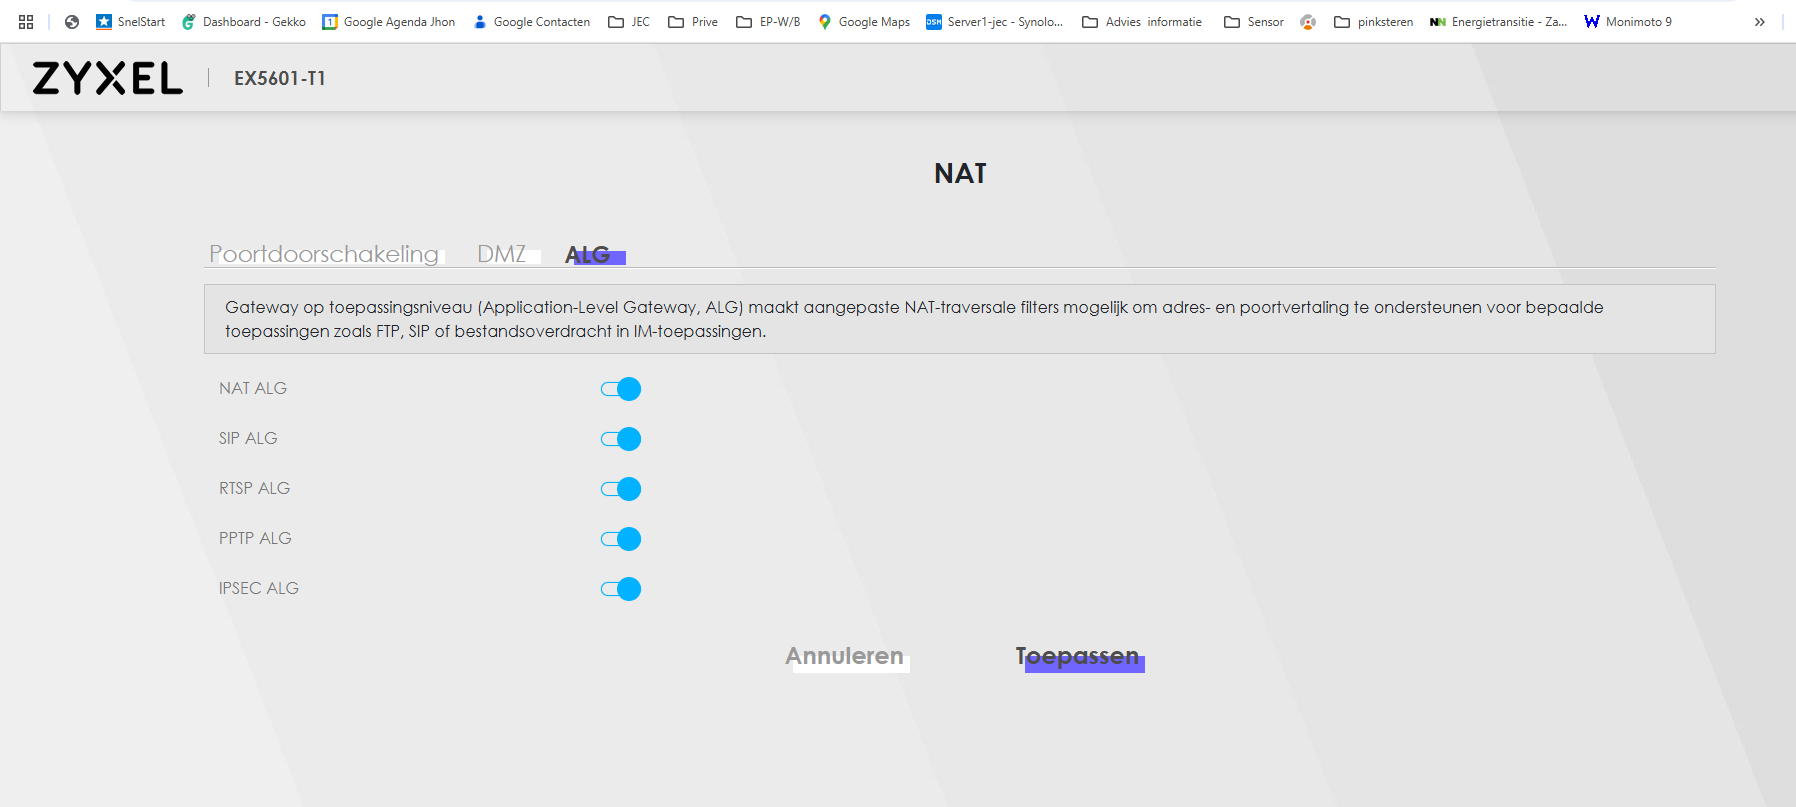Click the SIP ALG label
1796x807 pixels.
pyautogui.click(x=248, y=438)
